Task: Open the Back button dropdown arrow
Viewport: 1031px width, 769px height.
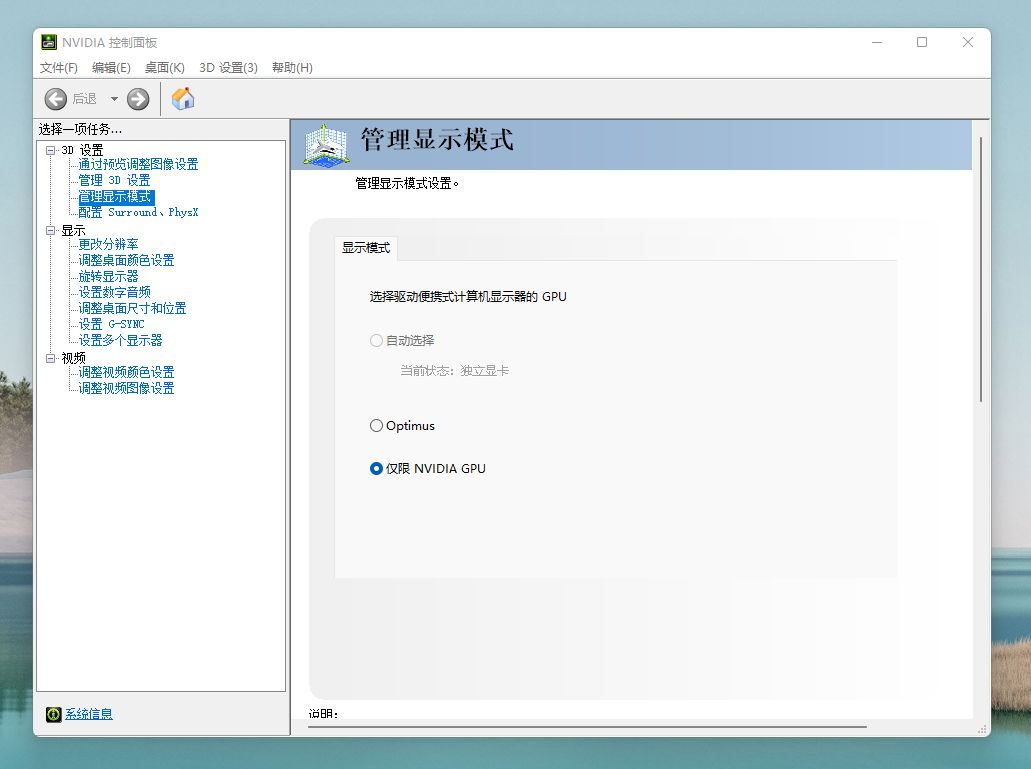Action: 113,98
